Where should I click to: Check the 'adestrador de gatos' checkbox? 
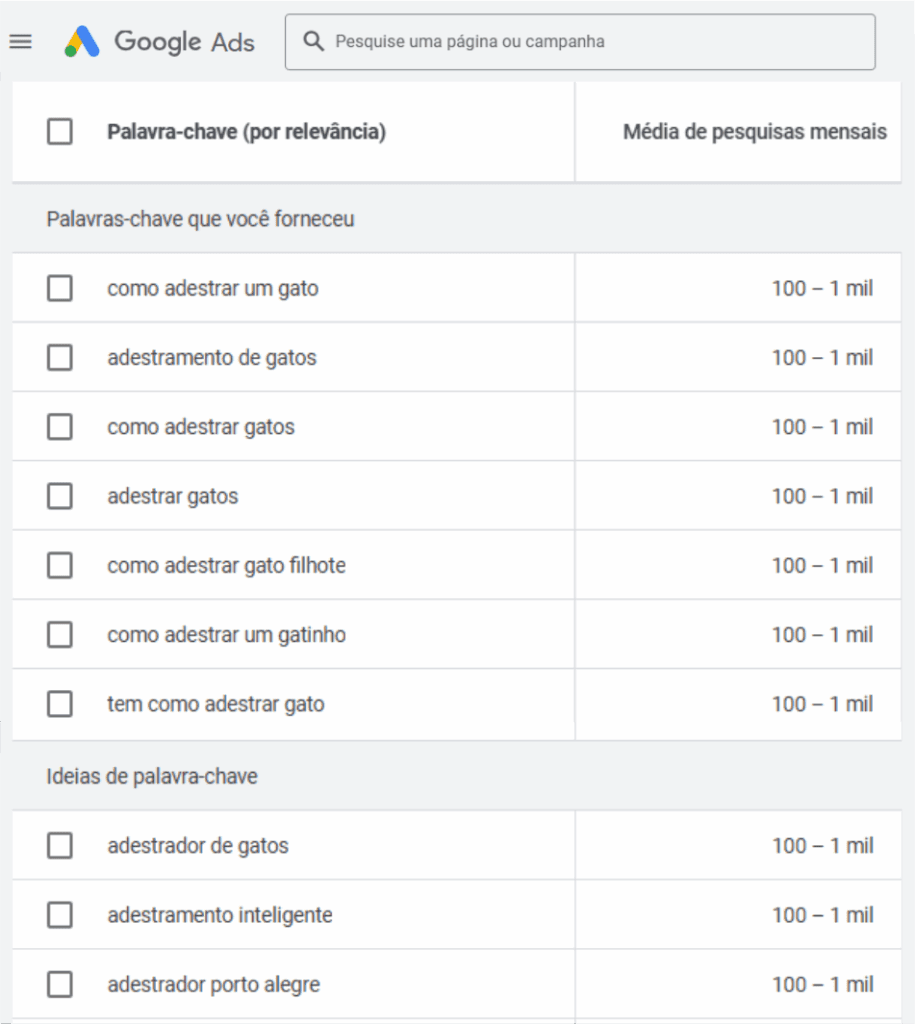click(x=60, y=846)
